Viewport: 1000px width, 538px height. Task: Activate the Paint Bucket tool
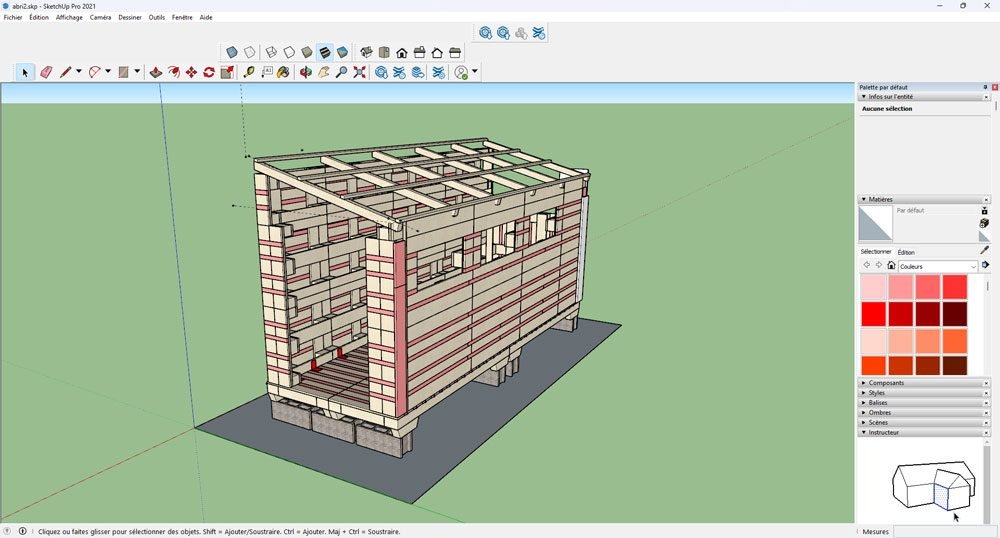pos(283,73)
